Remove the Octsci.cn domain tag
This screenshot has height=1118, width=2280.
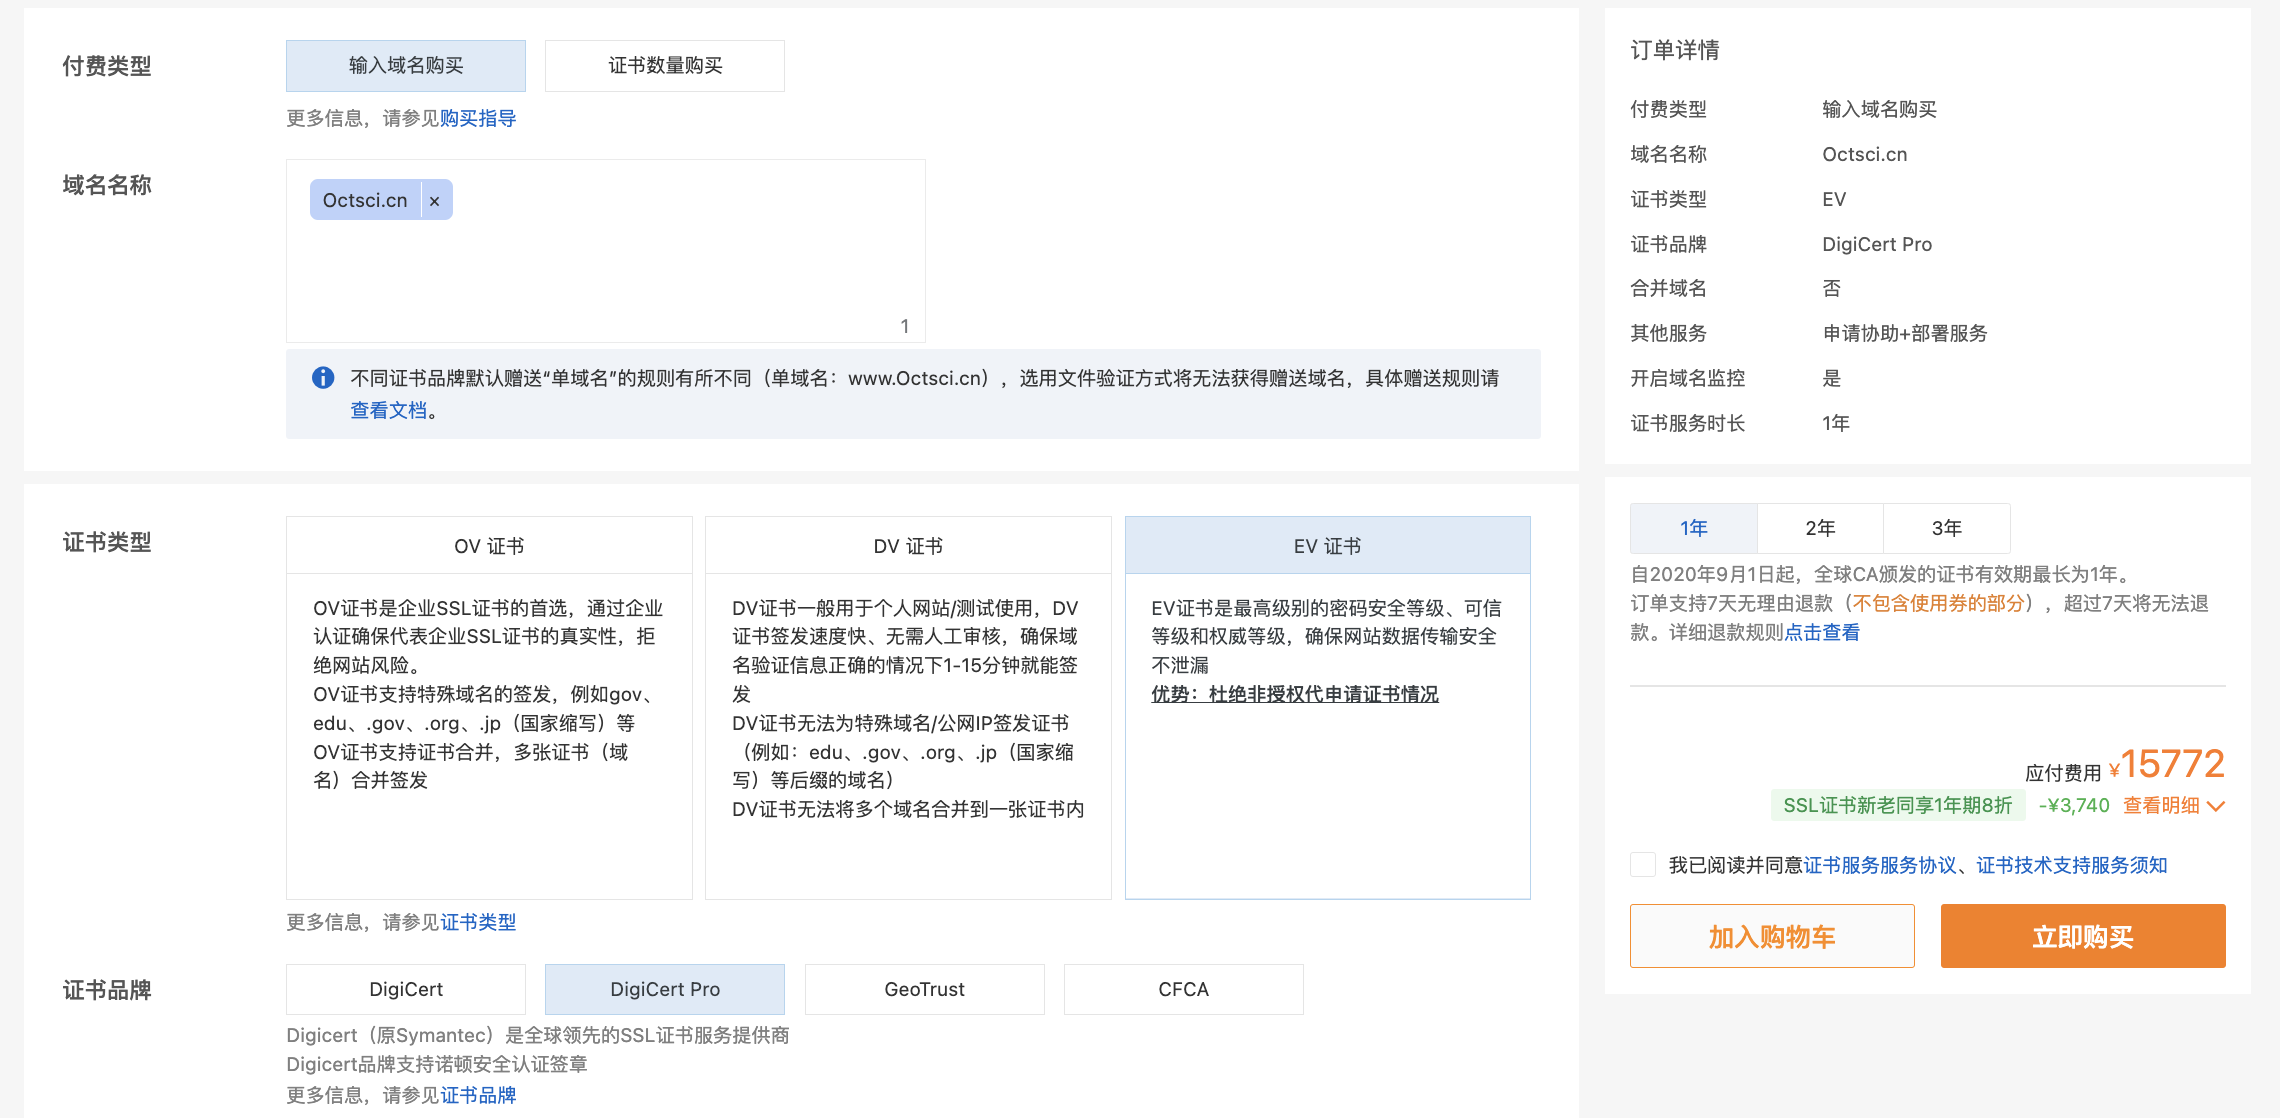(x=434, y=201)
